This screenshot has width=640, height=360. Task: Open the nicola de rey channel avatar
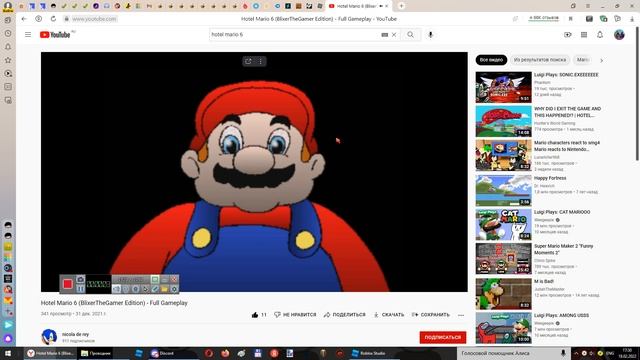(x=49, y=337)
